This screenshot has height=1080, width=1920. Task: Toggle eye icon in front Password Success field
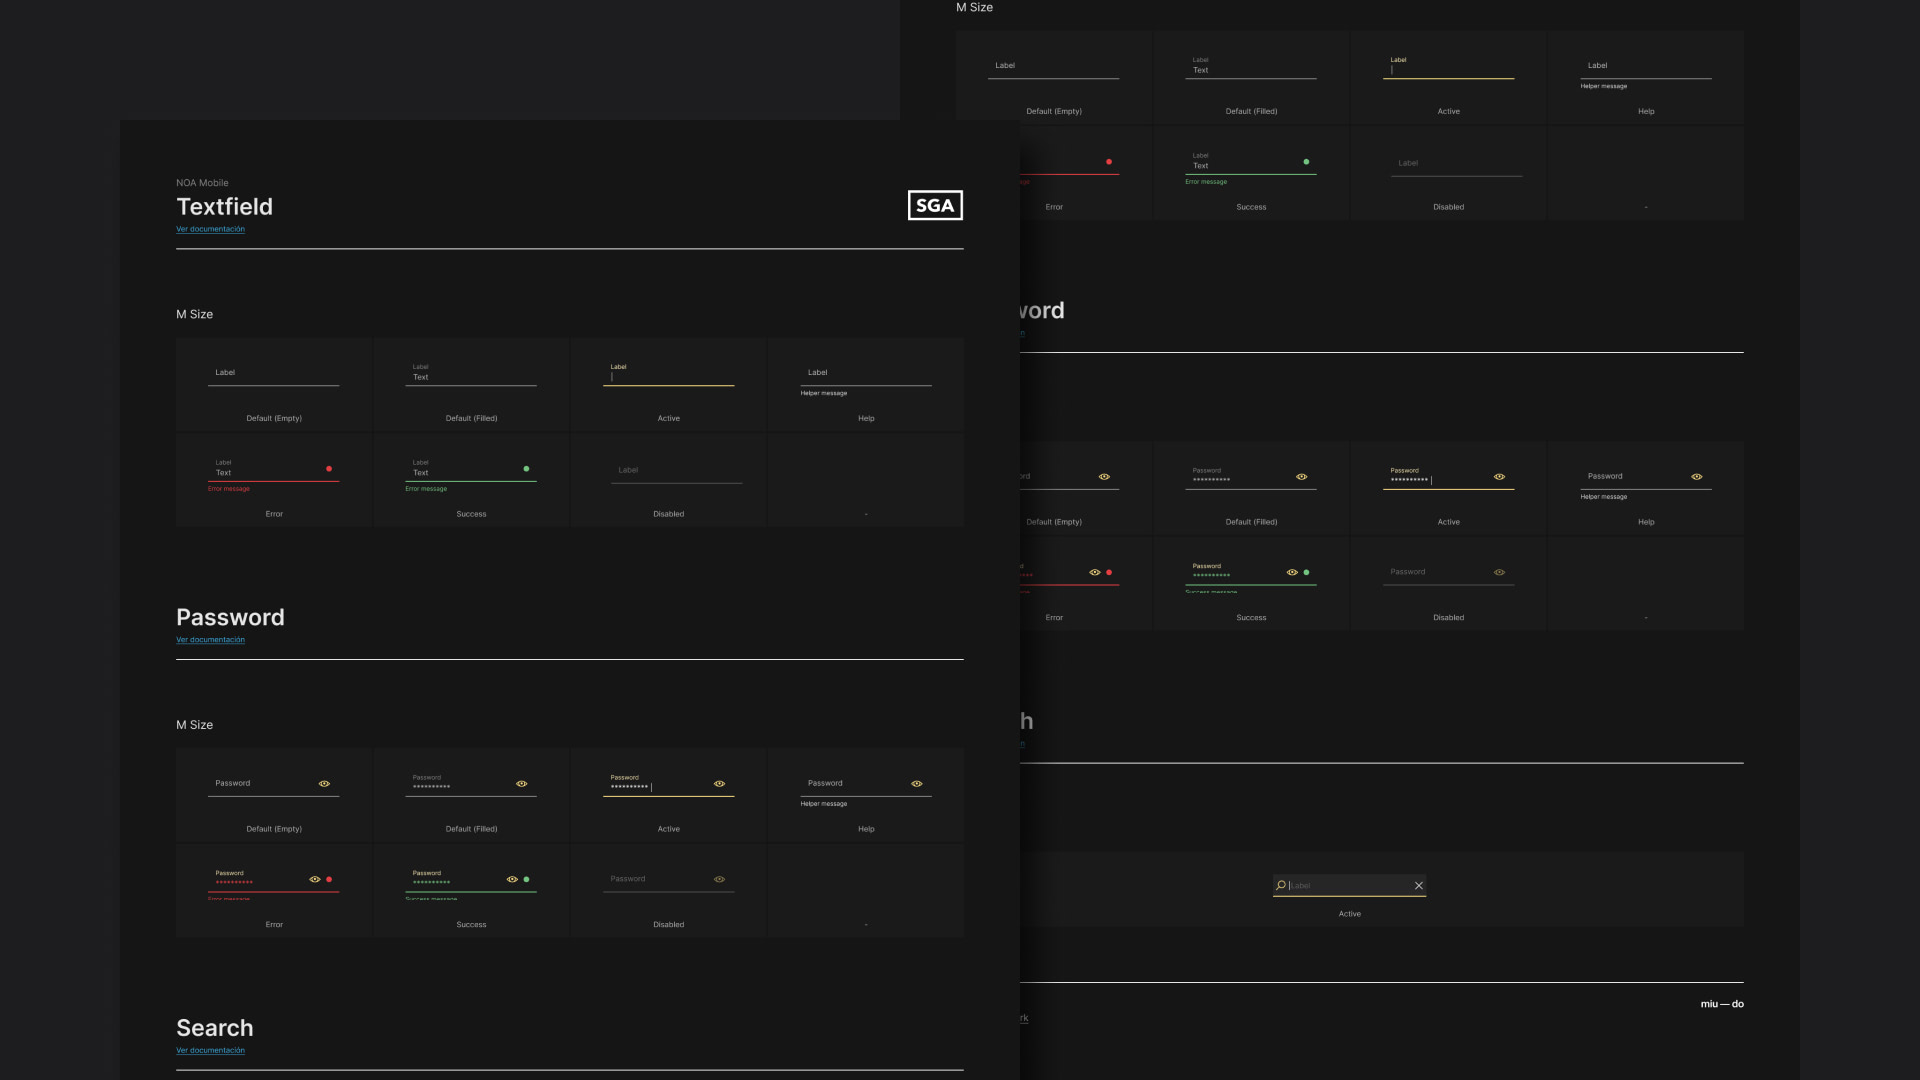click(512, 879)
